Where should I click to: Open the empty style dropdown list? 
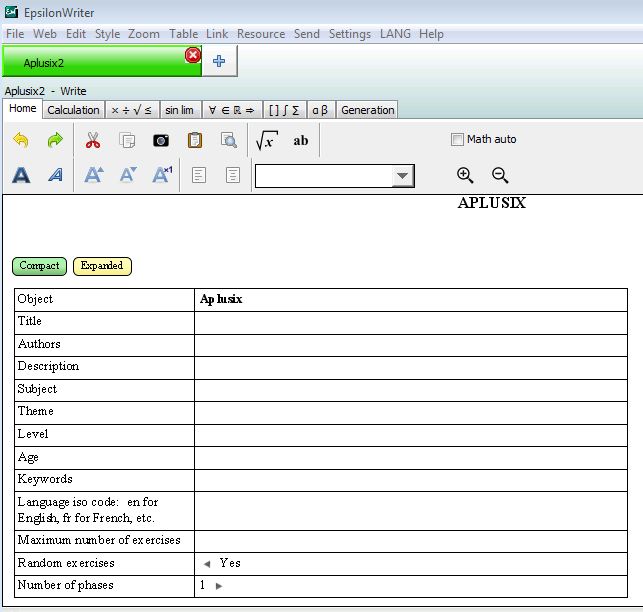tap(402, 176)
